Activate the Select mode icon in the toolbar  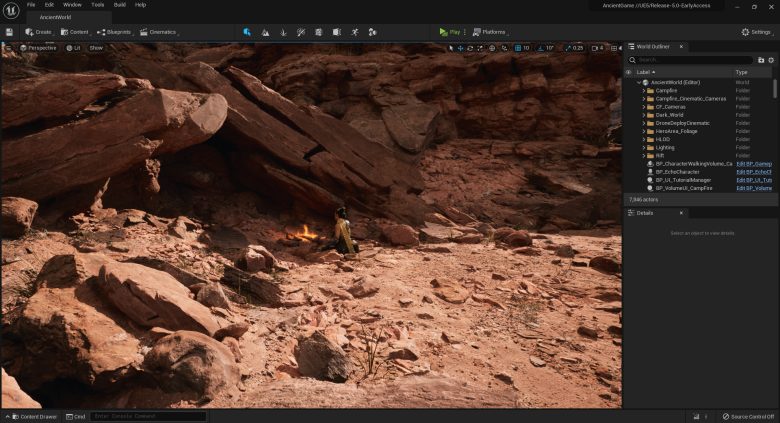(247, 32)
